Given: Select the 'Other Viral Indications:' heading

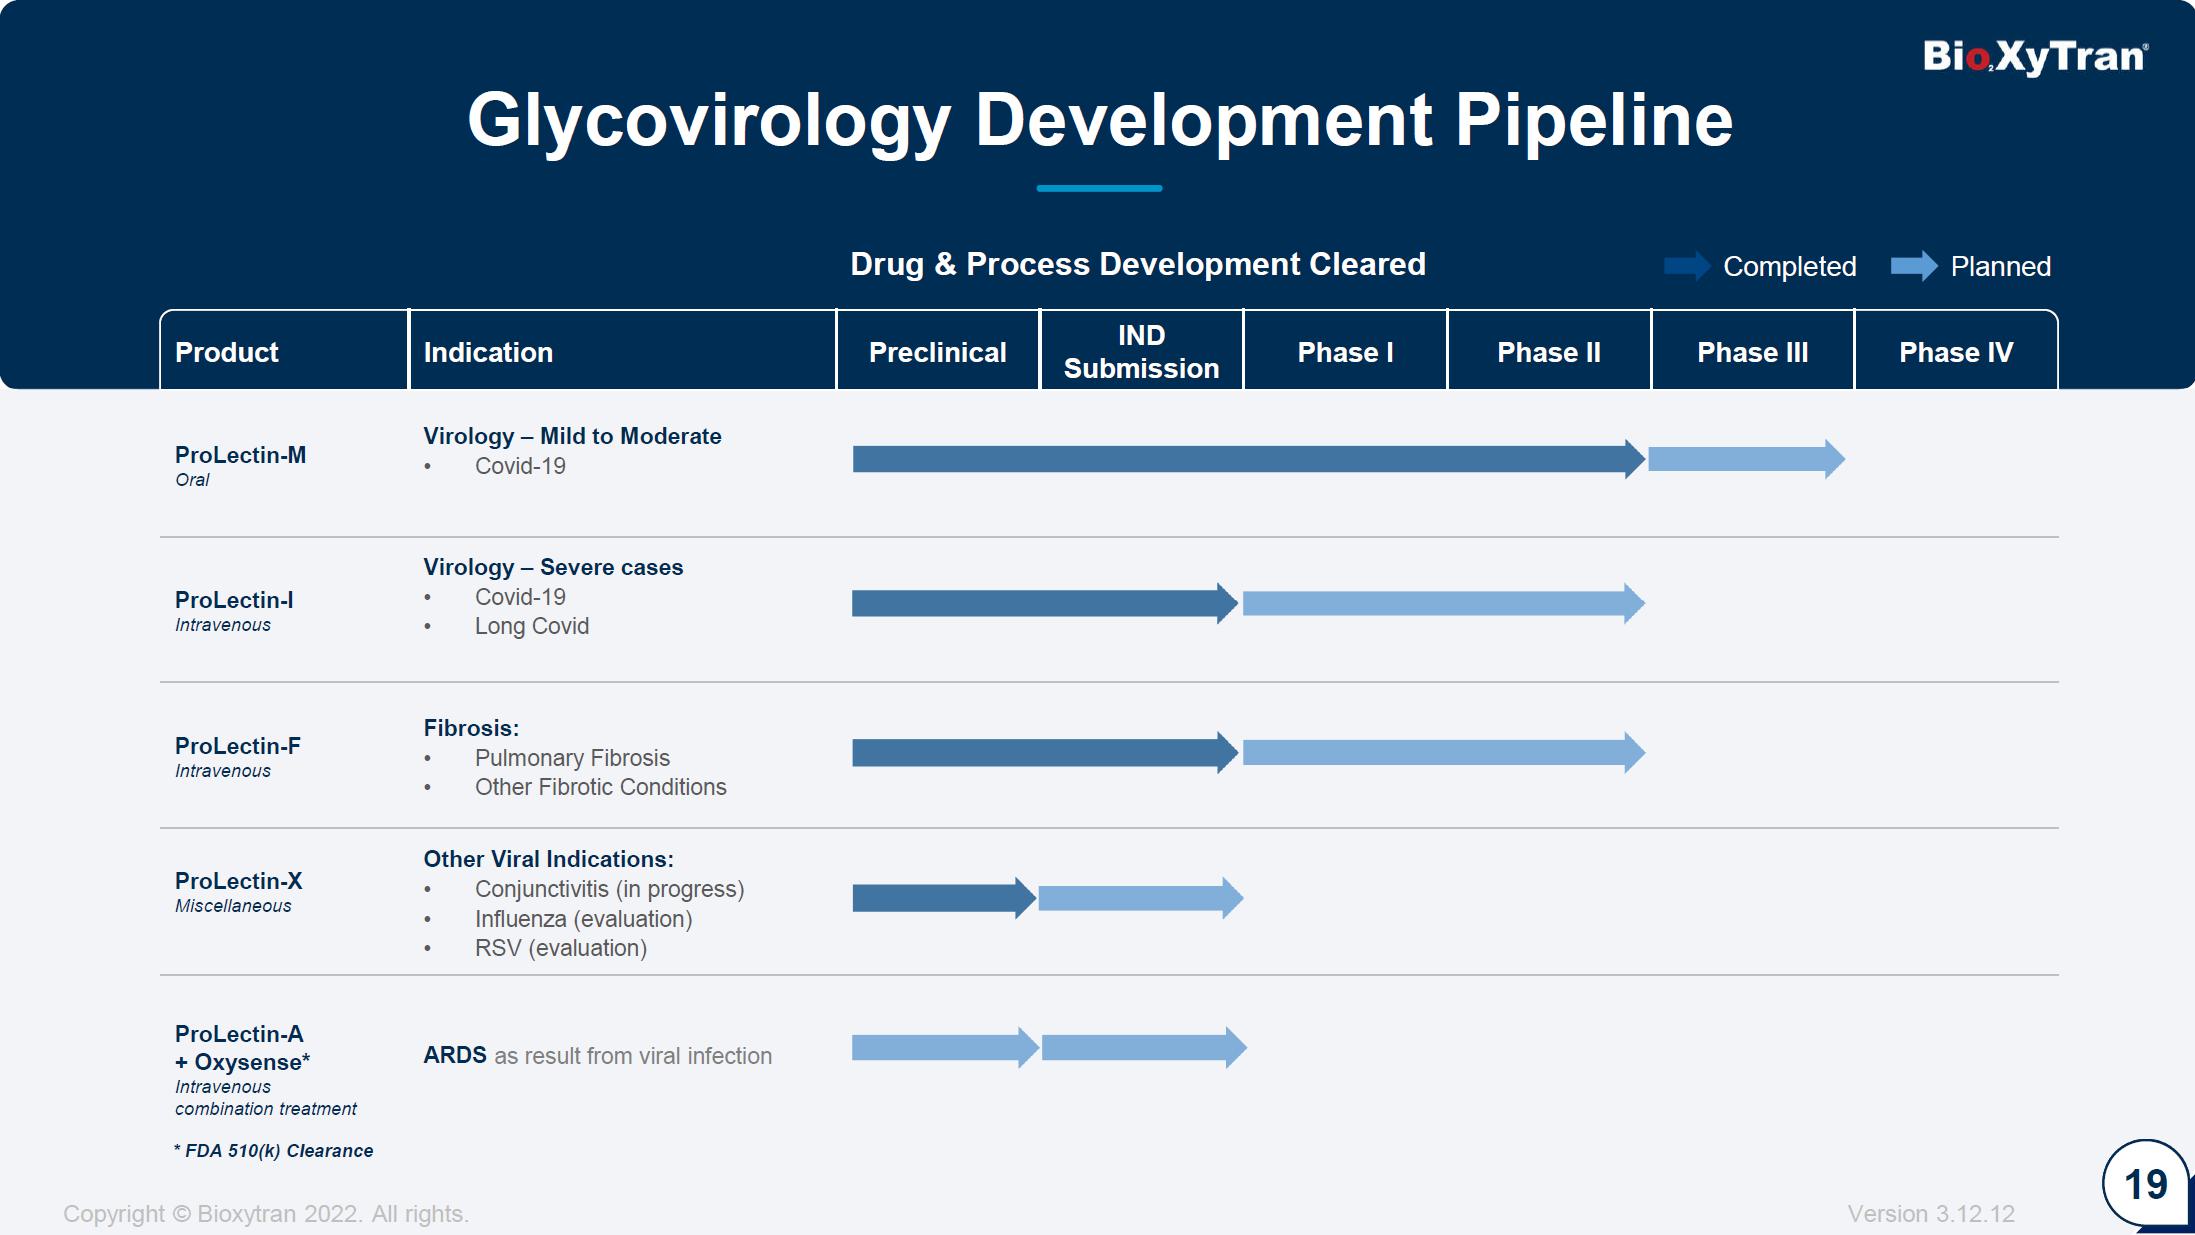Looking at the screenshot, I should pos(548,859).
